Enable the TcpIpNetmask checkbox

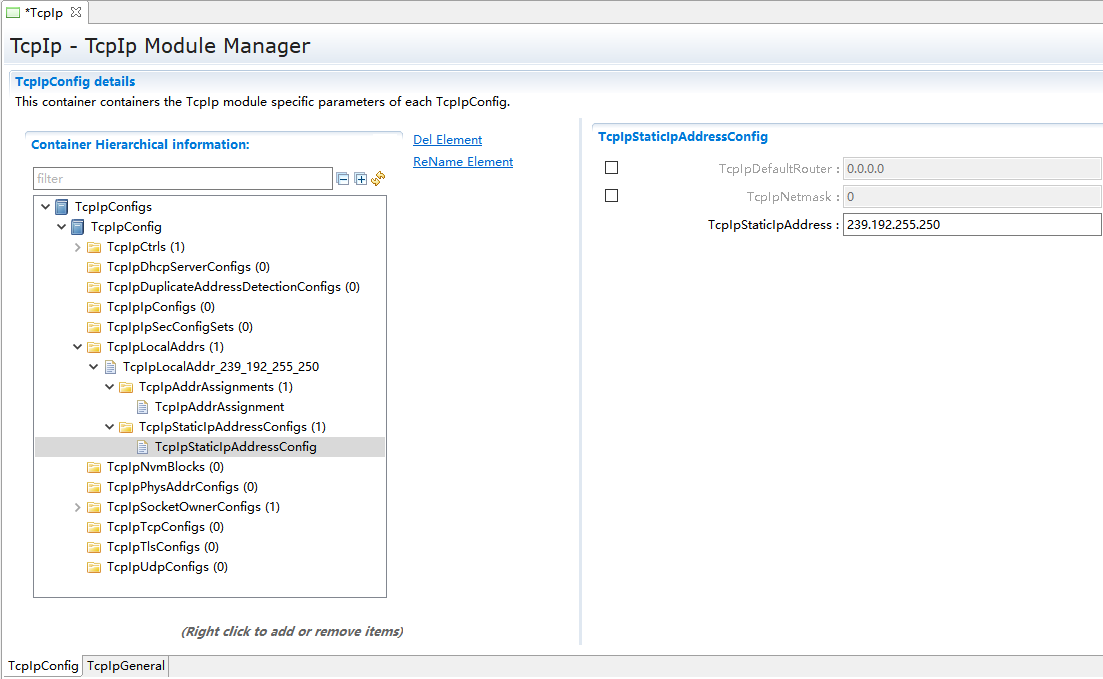(611, 196)
